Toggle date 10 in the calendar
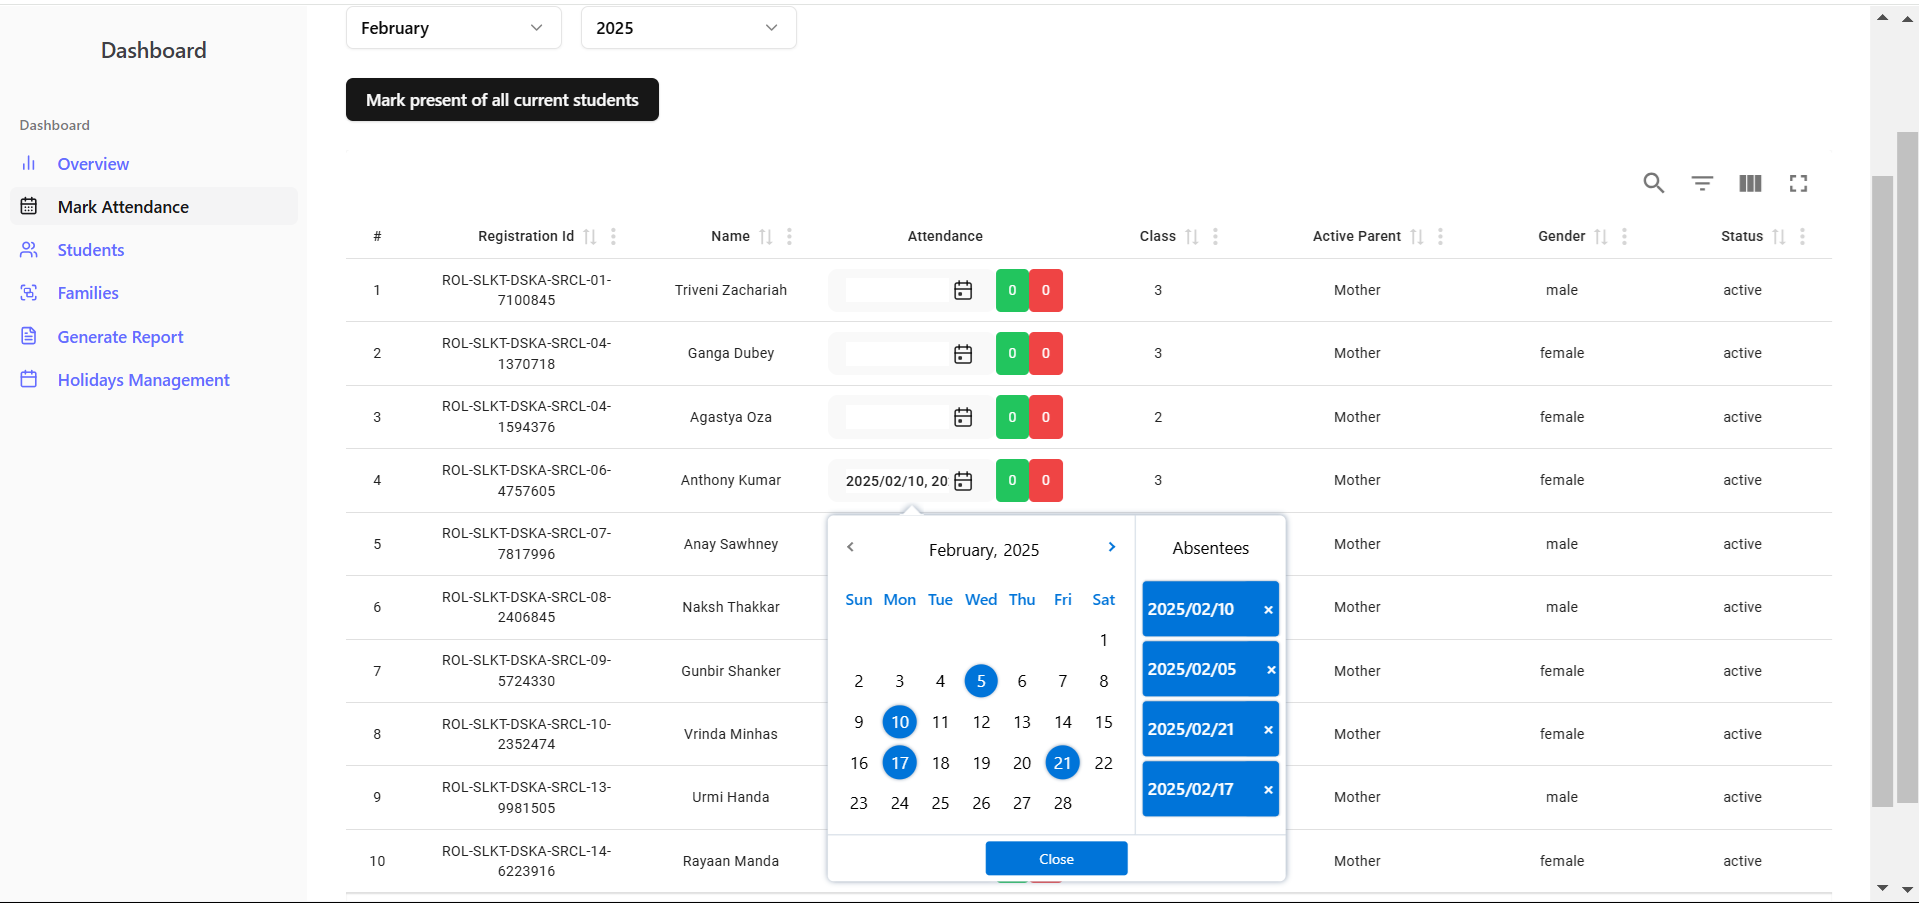Image resolution: width=1919 pixels, height=903 pixels. coord(899,722)
